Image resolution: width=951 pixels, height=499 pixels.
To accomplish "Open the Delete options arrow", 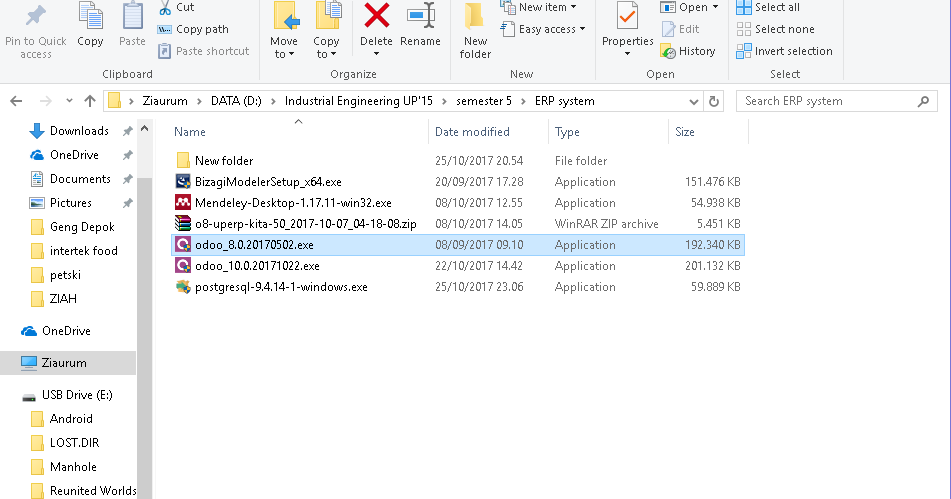I will [x=376, y=55].
